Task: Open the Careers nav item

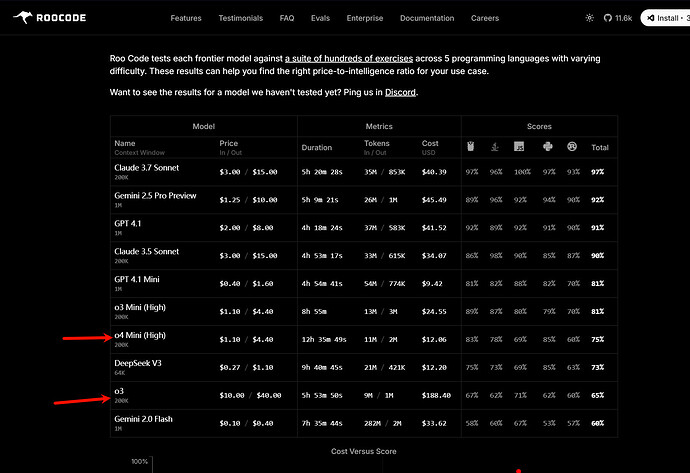Action: 484,18
